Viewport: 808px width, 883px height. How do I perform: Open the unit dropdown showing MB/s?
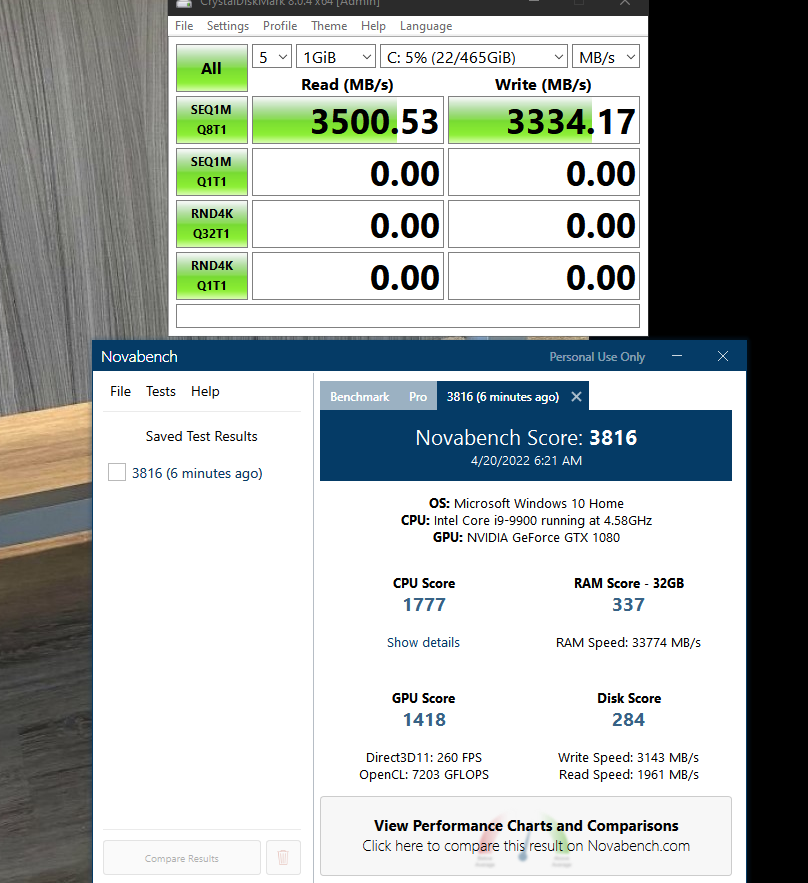(606, 57)
